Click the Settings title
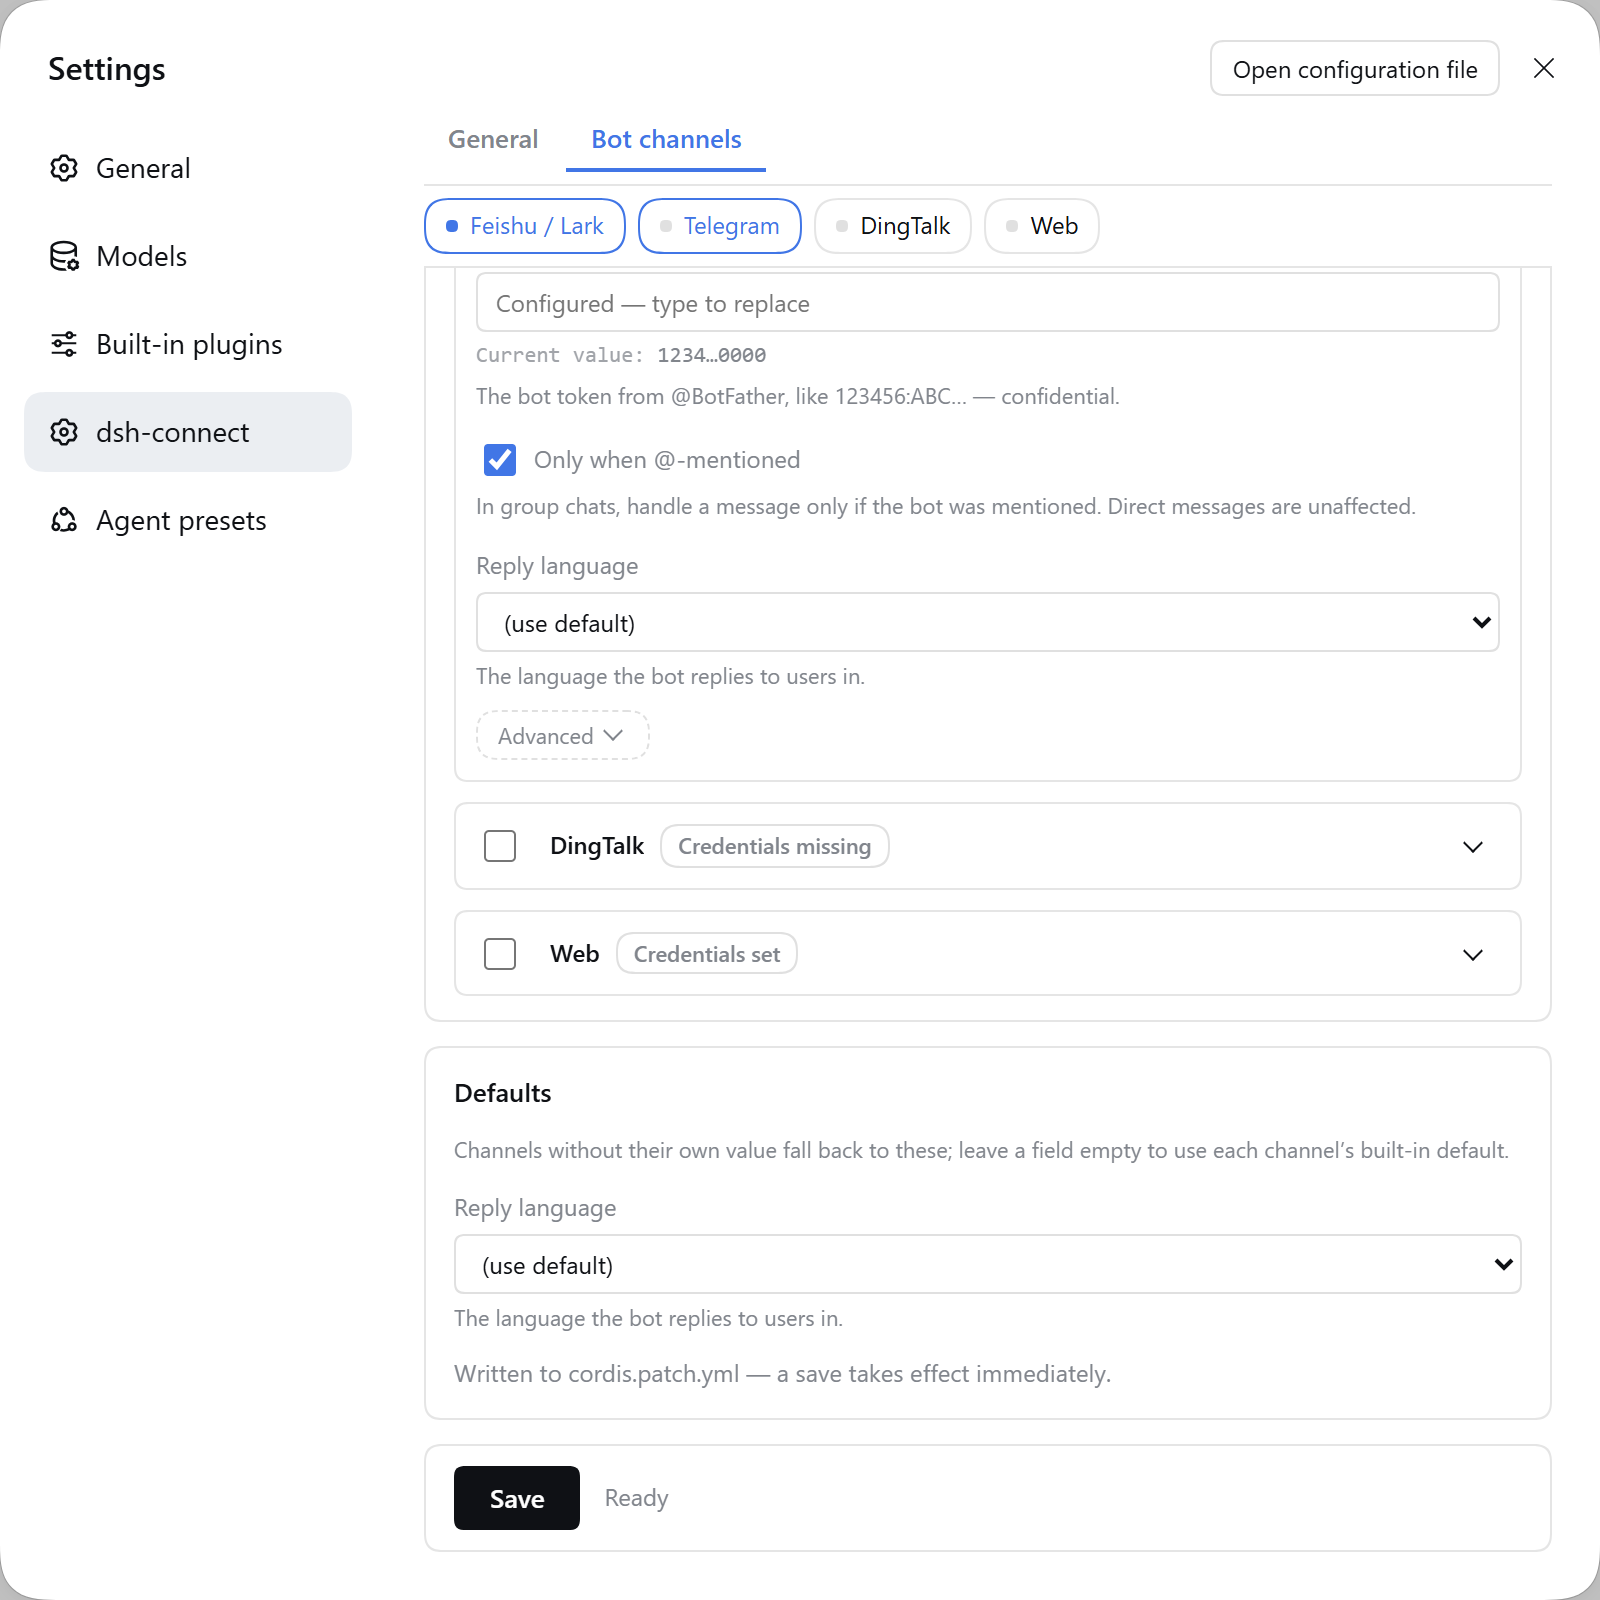Image resolution: width=1600 pixels, height=1600 pixels. (x=107, y=69)
